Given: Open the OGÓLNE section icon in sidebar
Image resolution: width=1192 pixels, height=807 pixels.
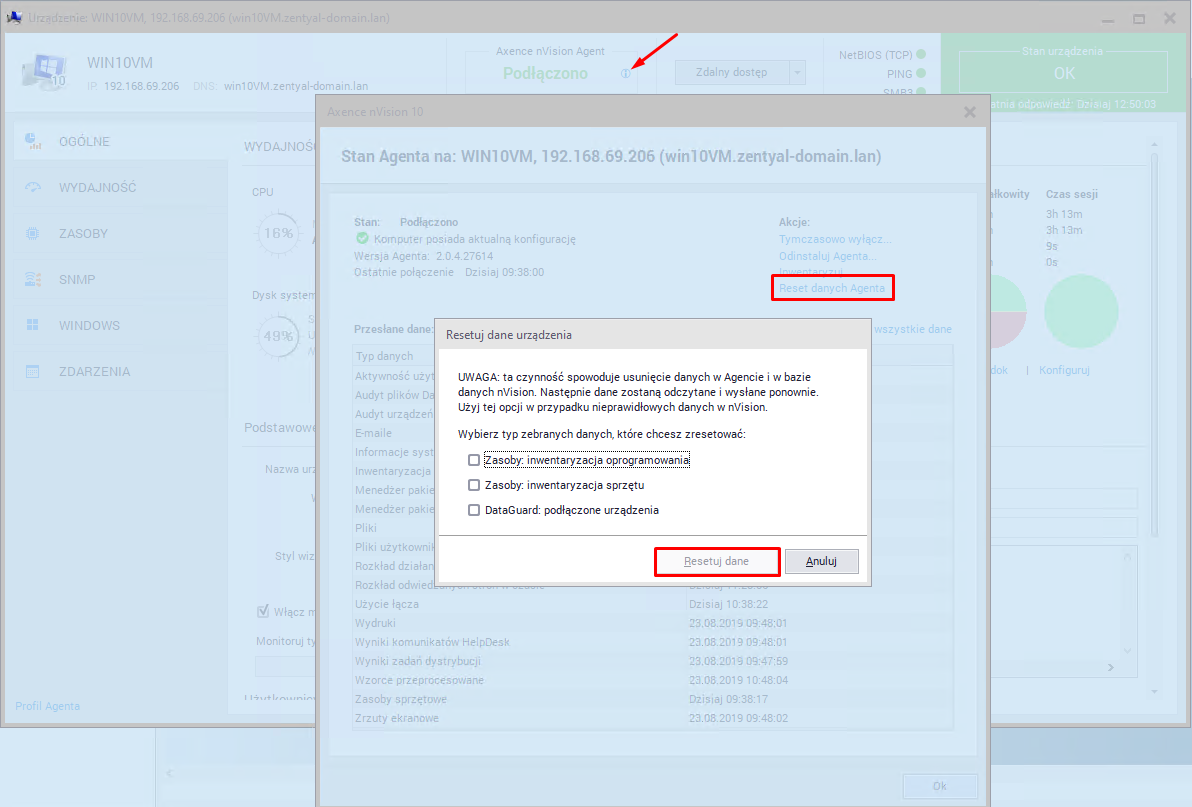Looking at the screenshot, I should [33, 141].
